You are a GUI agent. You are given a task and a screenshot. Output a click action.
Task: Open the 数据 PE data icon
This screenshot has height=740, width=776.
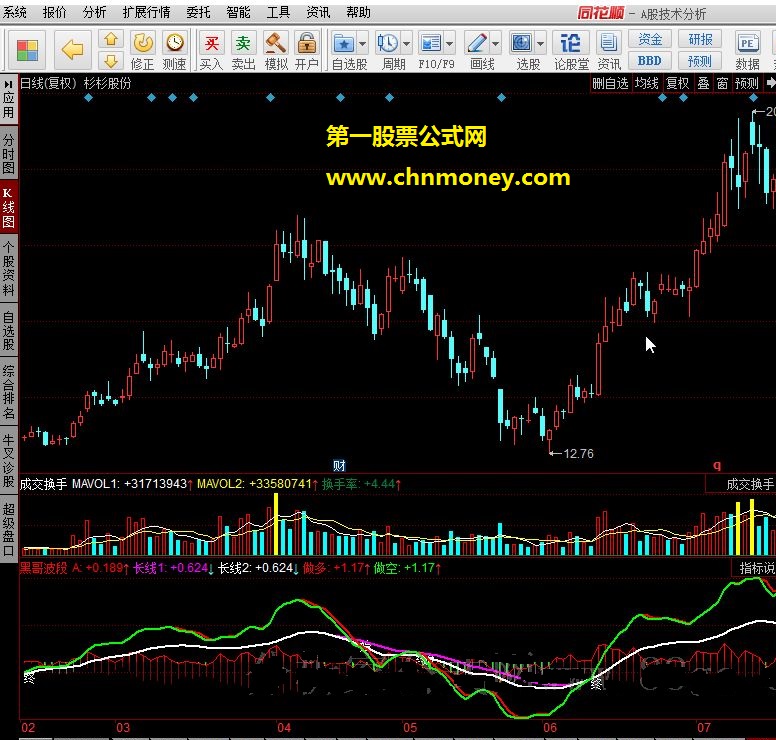point(747,50)
